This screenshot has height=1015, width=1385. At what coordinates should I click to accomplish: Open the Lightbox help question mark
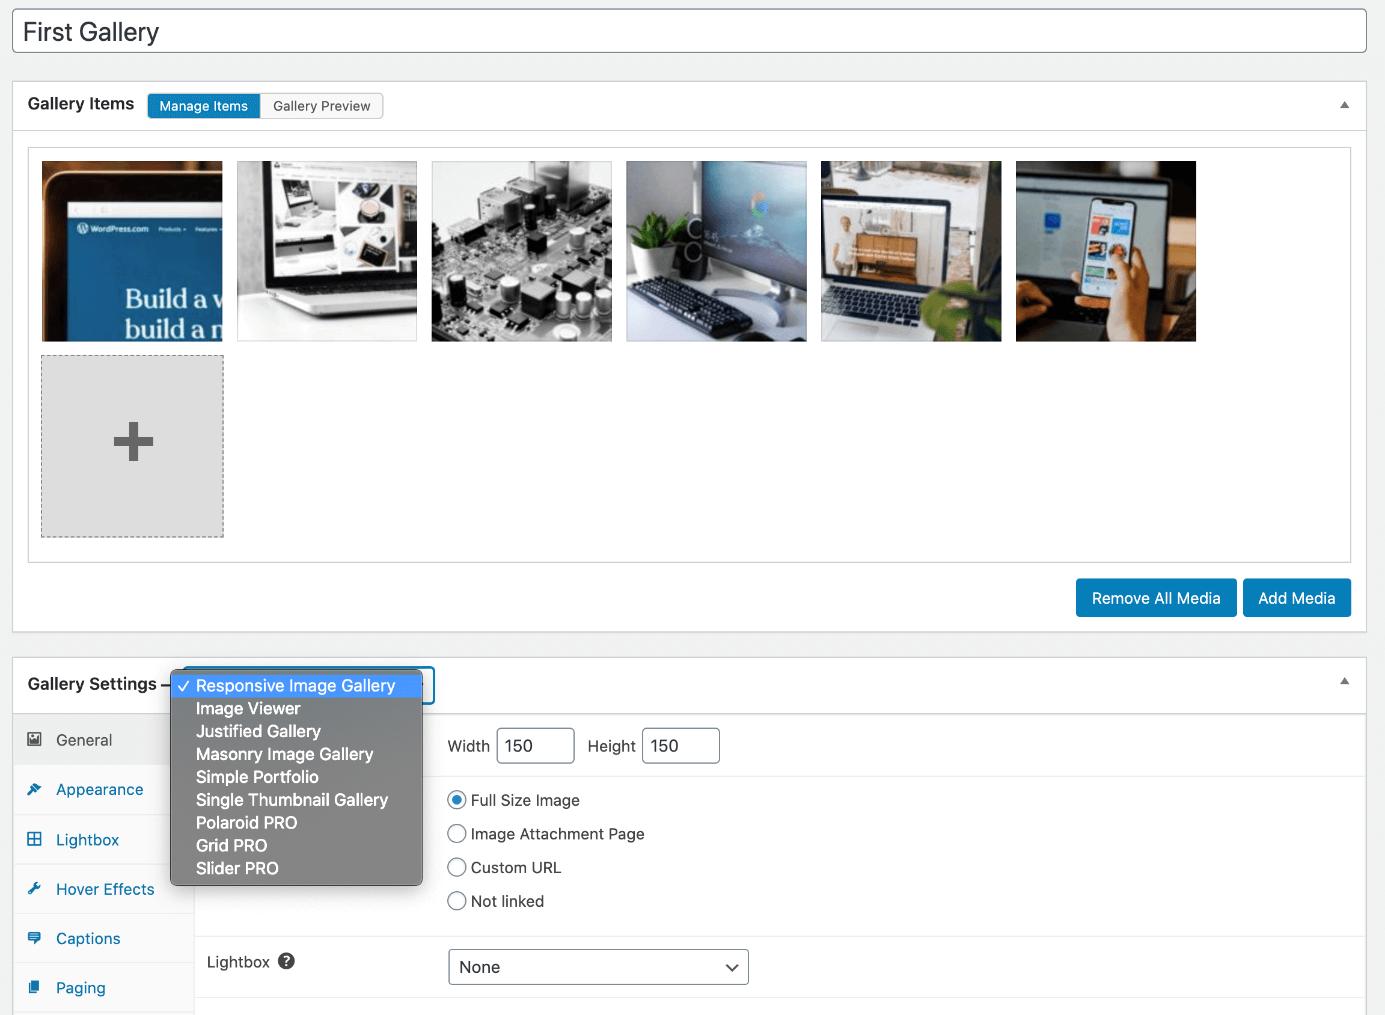tap(286, 961)
